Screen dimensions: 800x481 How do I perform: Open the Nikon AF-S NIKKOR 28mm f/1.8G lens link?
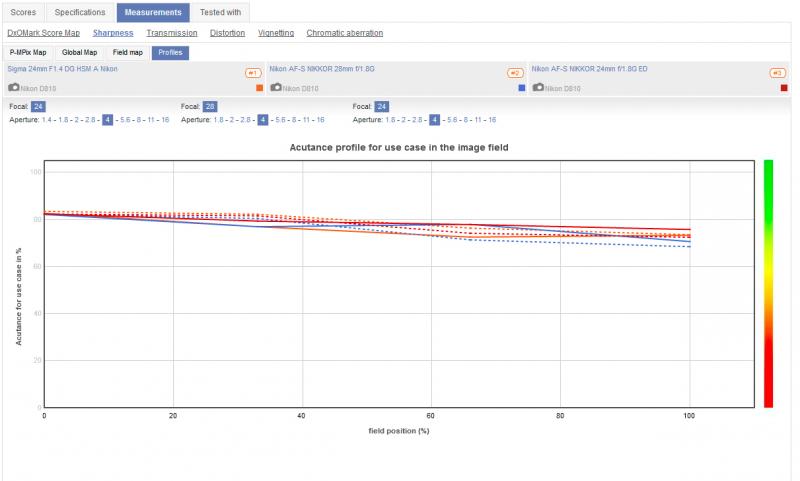click(322, 69)
